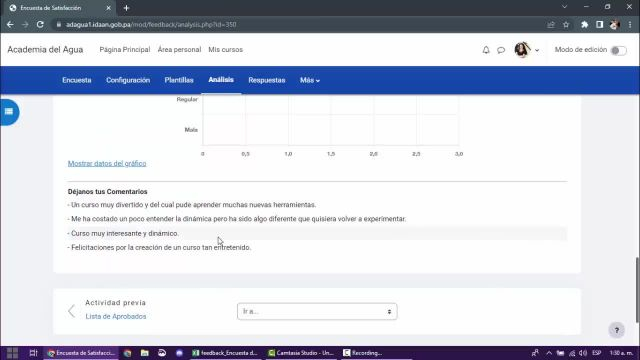This screenshot has height=360, width=640.
Task: Open the tab search chevron
Action: click(564, 7)
